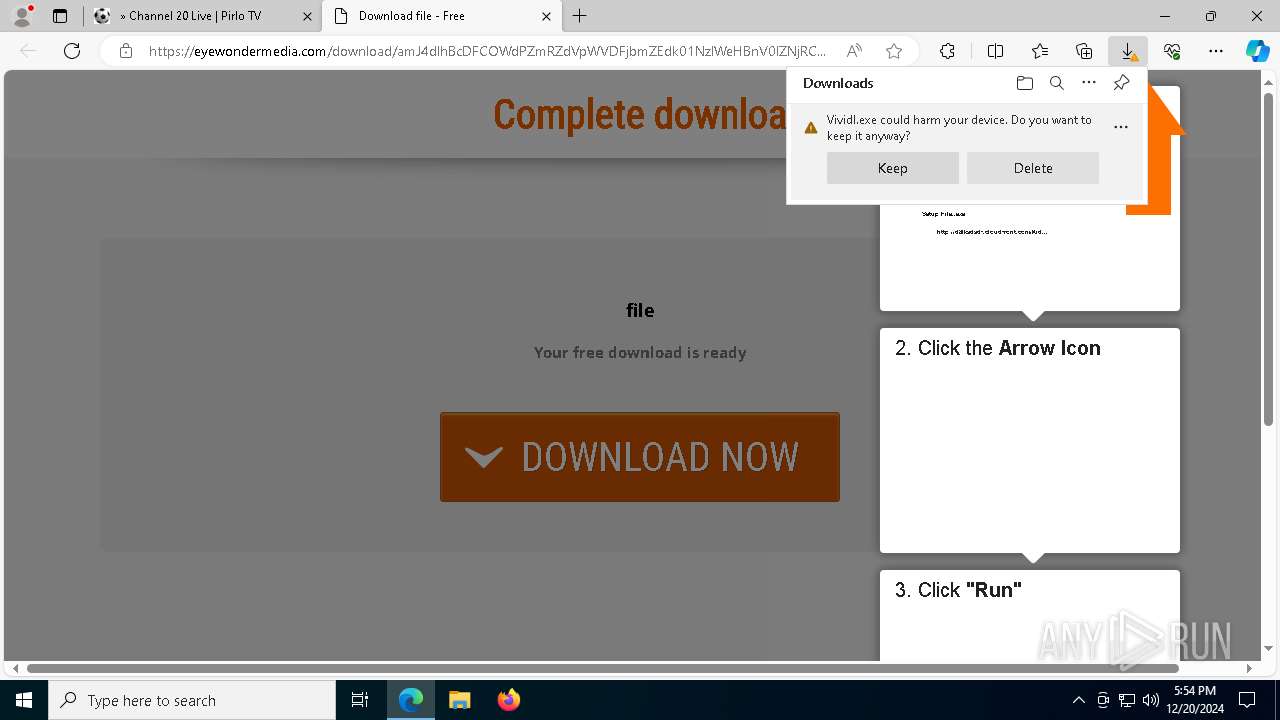Open the Favorites list
Image resolution: width=1280 pixels, height=720 pixels.
click(1040, 51)
